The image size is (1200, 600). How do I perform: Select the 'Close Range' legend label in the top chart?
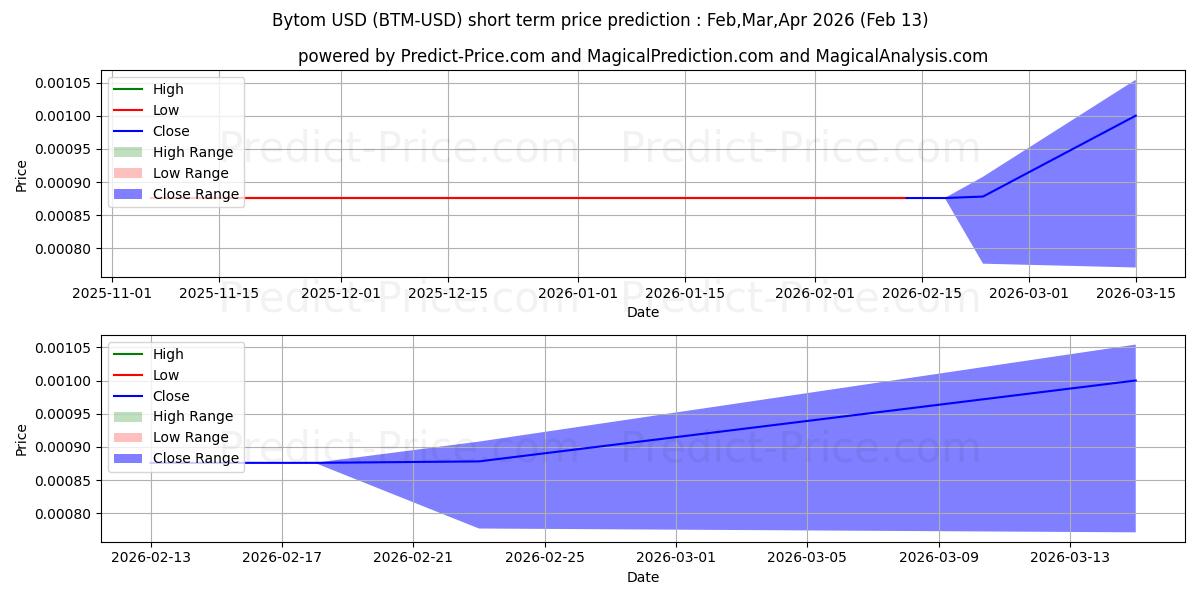point(195,194)
